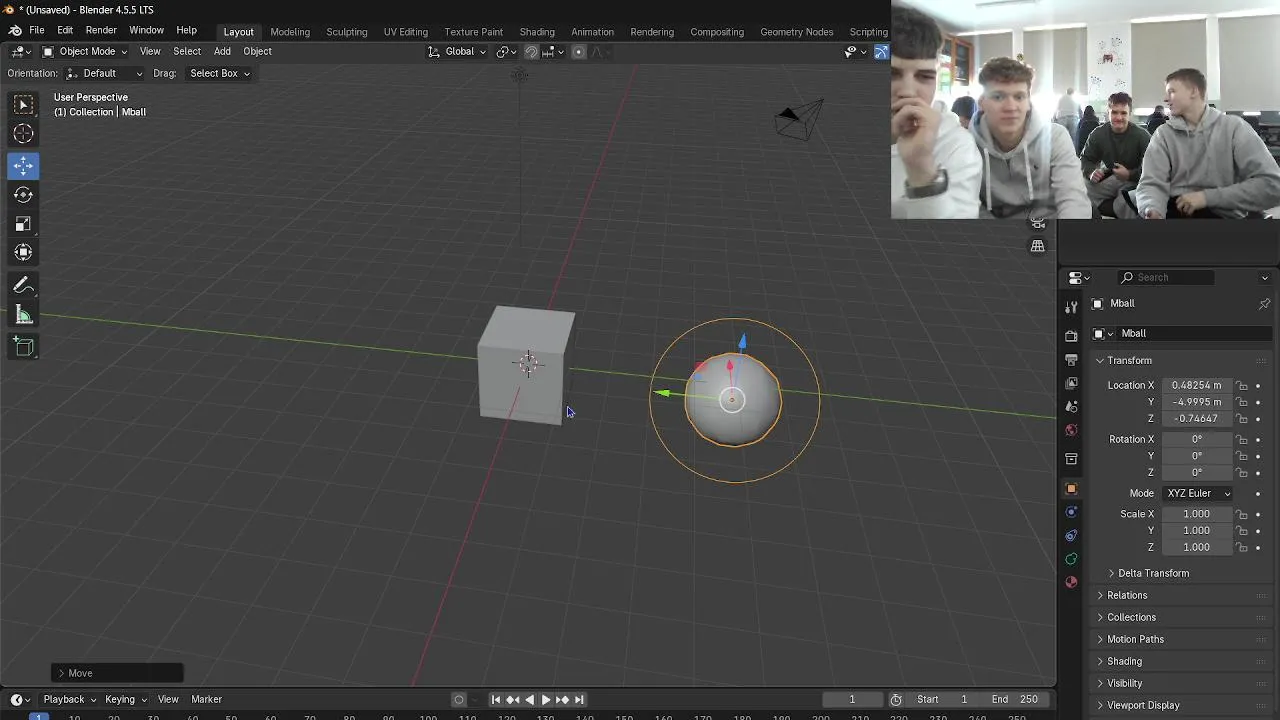Open the World properties tab

click(x=1071, y=430)
